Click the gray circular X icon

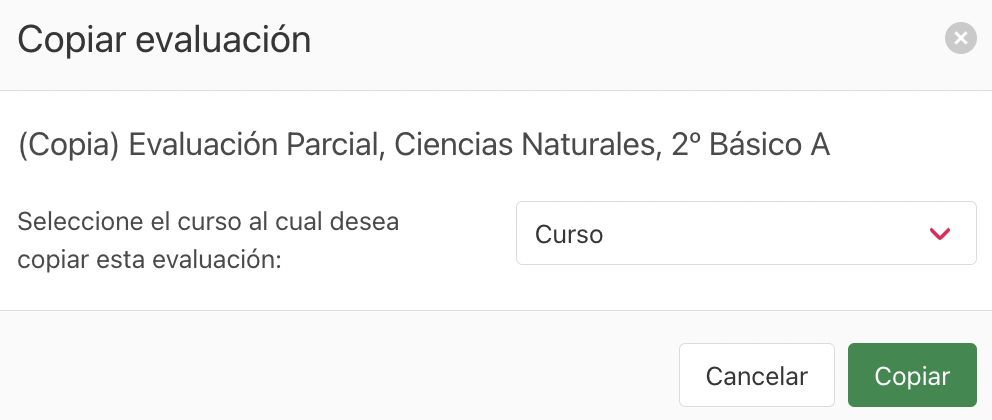(x=960, y=38)
